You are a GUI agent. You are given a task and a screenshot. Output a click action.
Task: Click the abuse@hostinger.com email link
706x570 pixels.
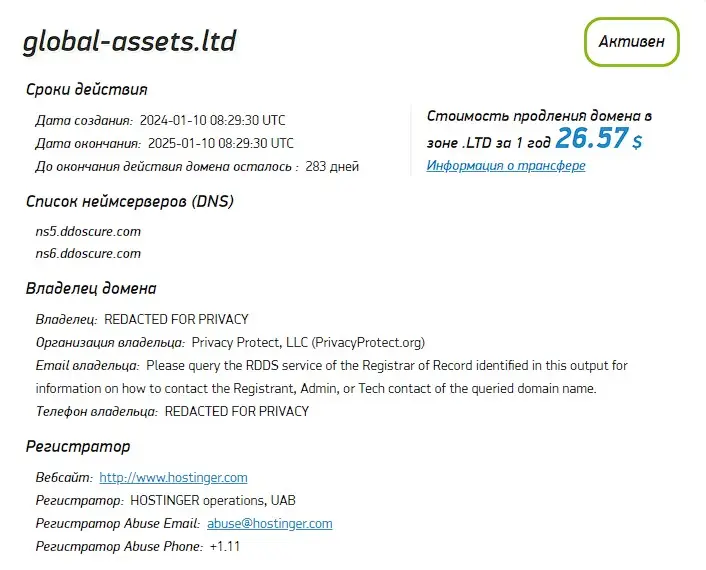click(x=270, y=523)
